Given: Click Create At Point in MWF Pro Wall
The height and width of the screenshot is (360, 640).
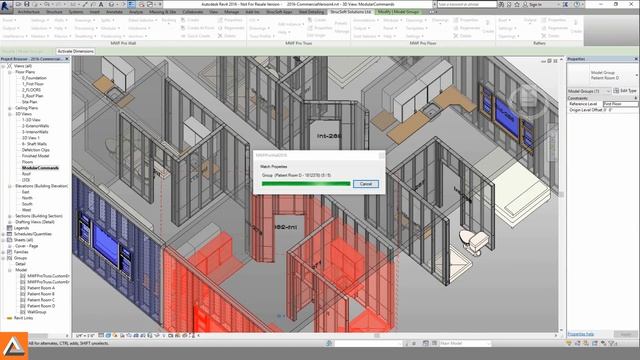Looking at the screenshot, I should pyautogui.click(x=198, y=28).
